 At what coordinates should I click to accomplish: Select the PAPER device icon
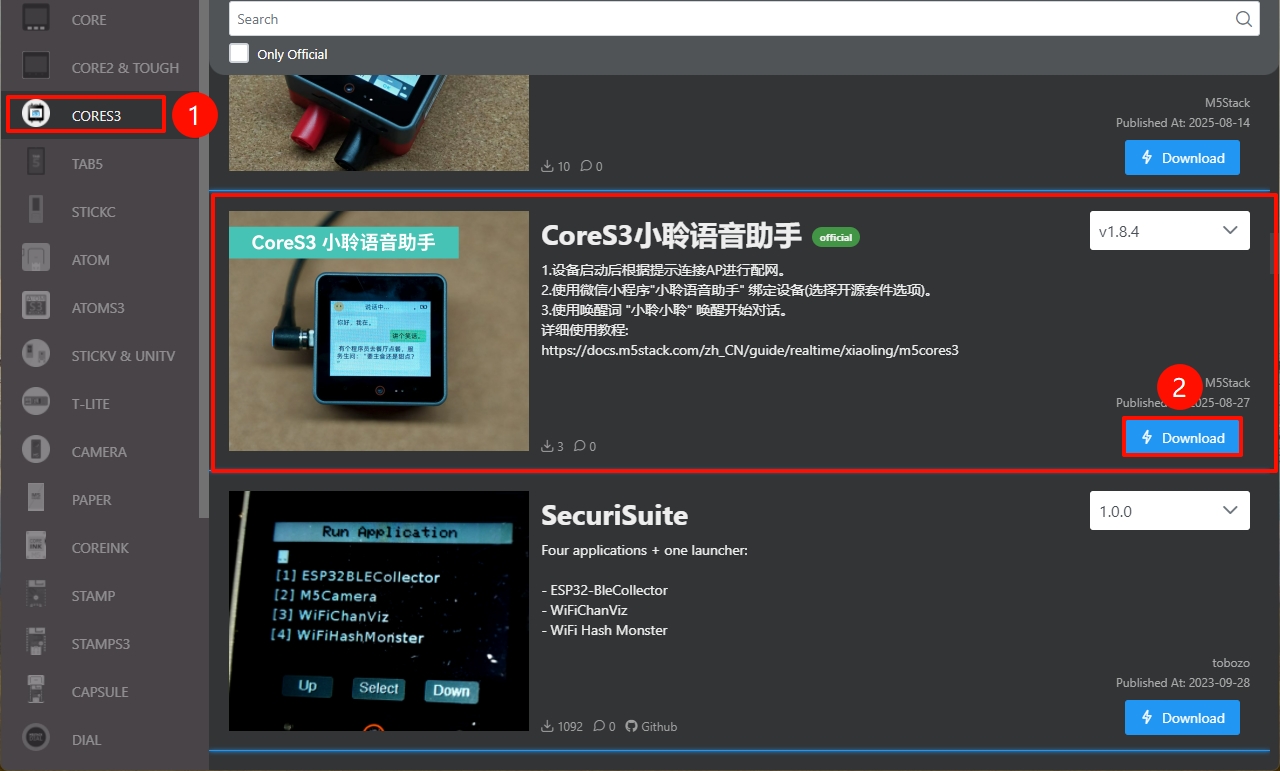tap(36, 499)
